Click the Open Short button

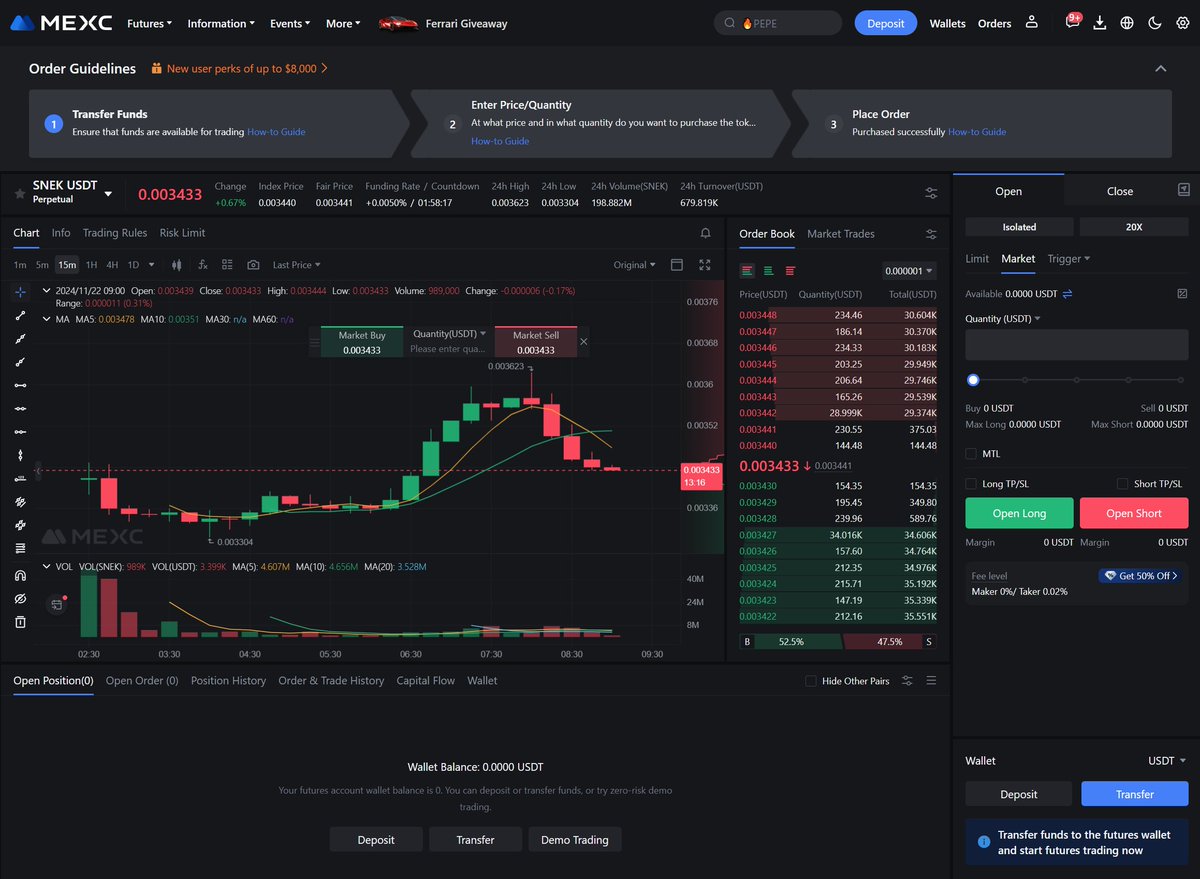[x=1134, y=513]
